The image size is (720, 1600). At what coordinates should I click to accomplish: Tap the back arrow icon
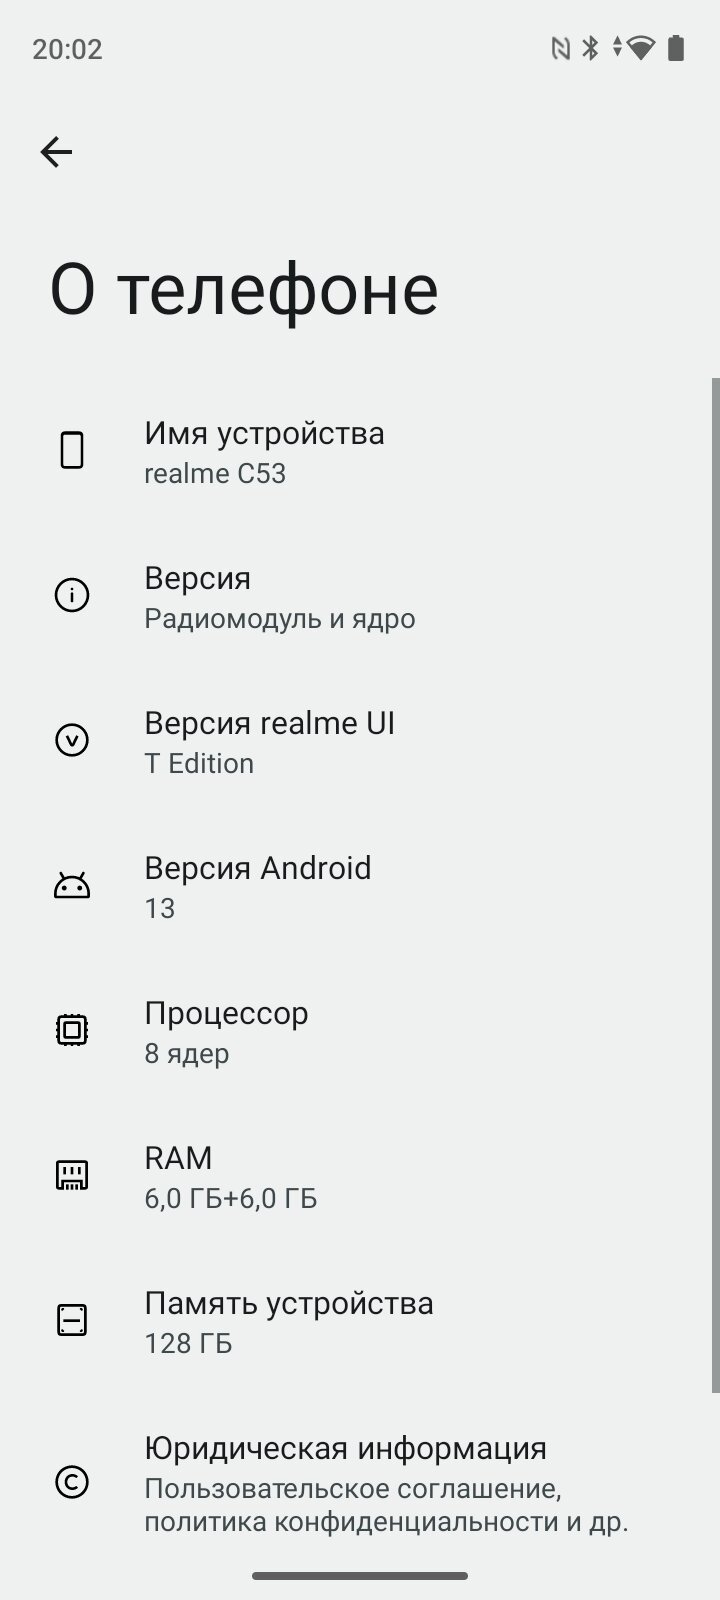[x=56, y=152]
